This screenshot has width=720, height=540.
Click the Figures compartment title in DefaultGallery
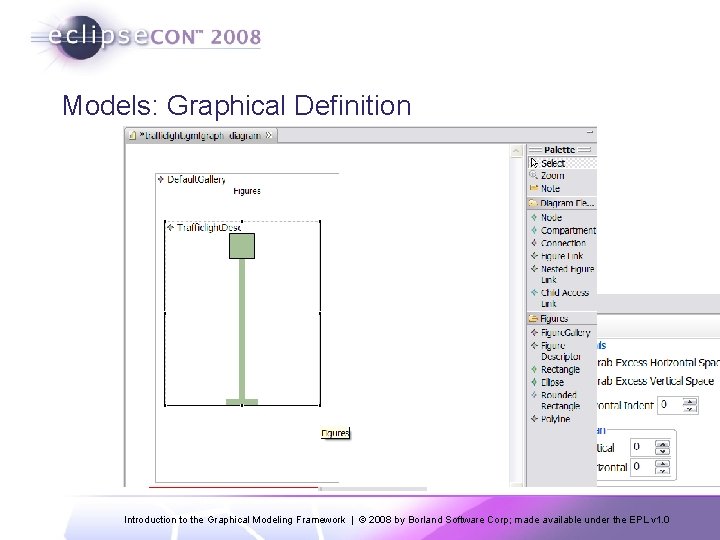point(247,191)
